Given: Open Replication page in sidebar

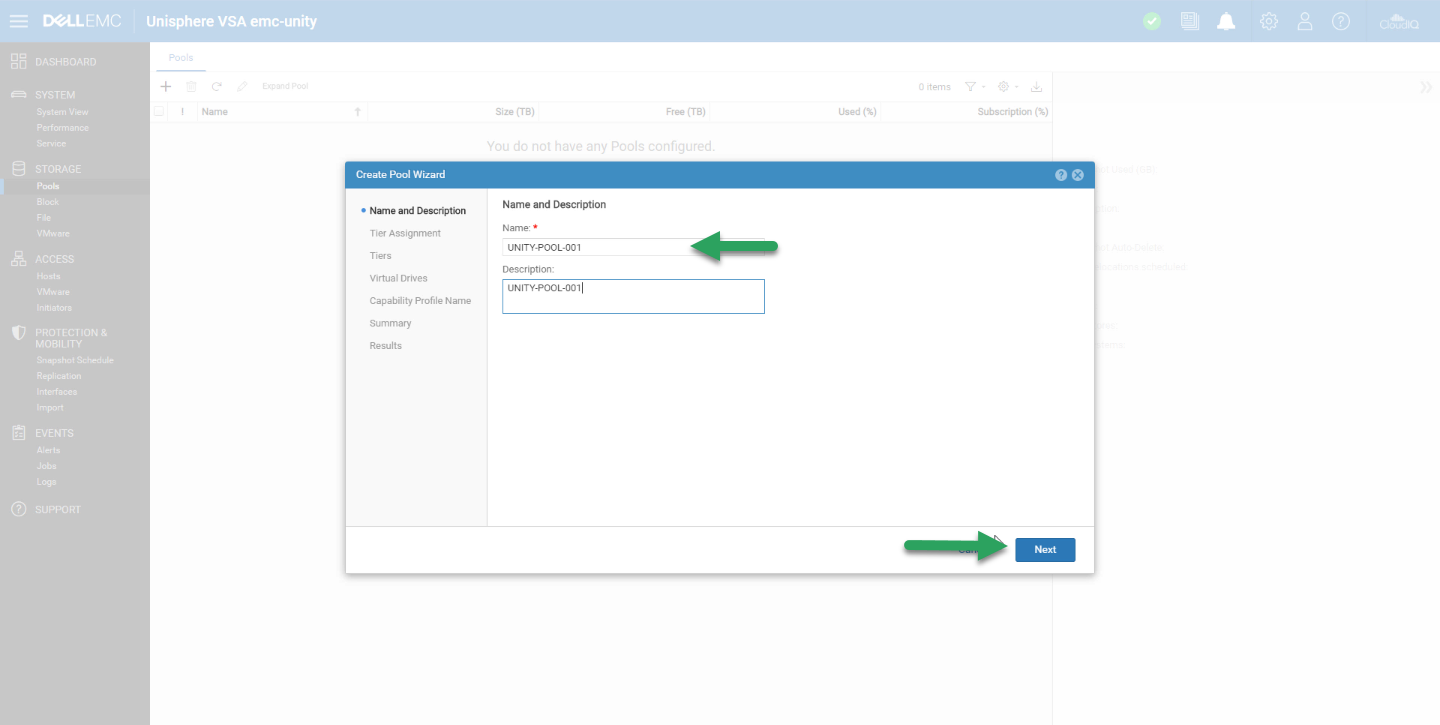Looking at the screenshot, I should [x=59, y=376].
